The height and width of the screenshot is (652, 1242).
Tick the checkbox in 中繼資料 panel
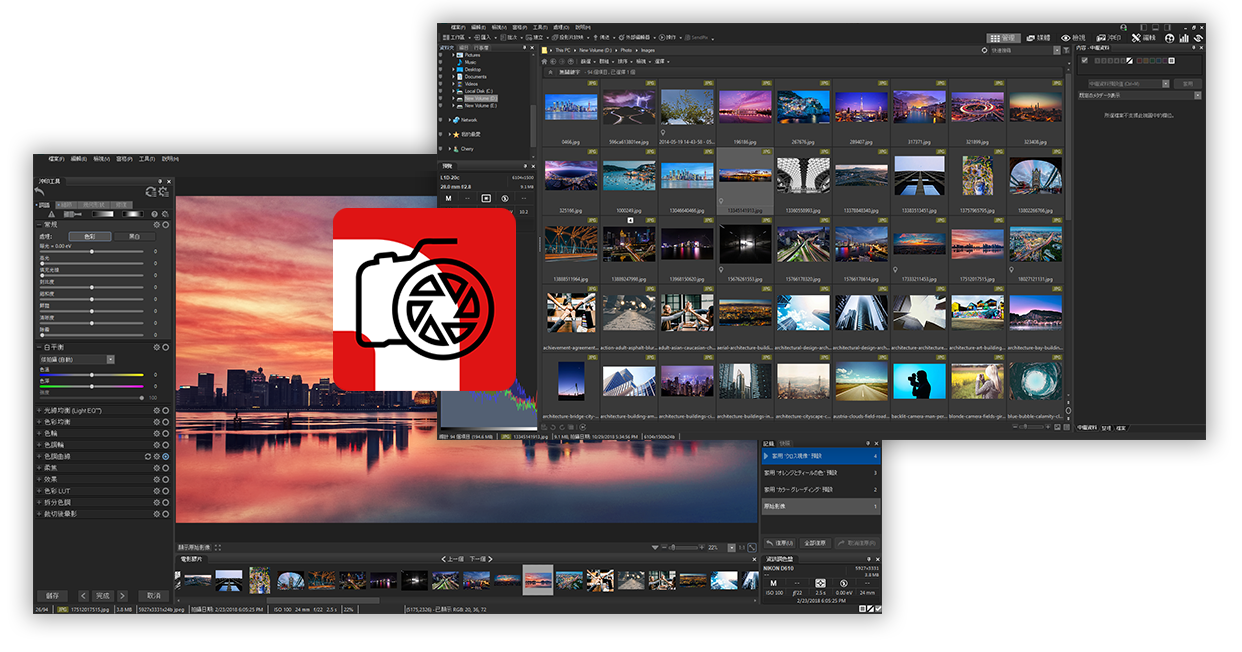coord(1085,60)
